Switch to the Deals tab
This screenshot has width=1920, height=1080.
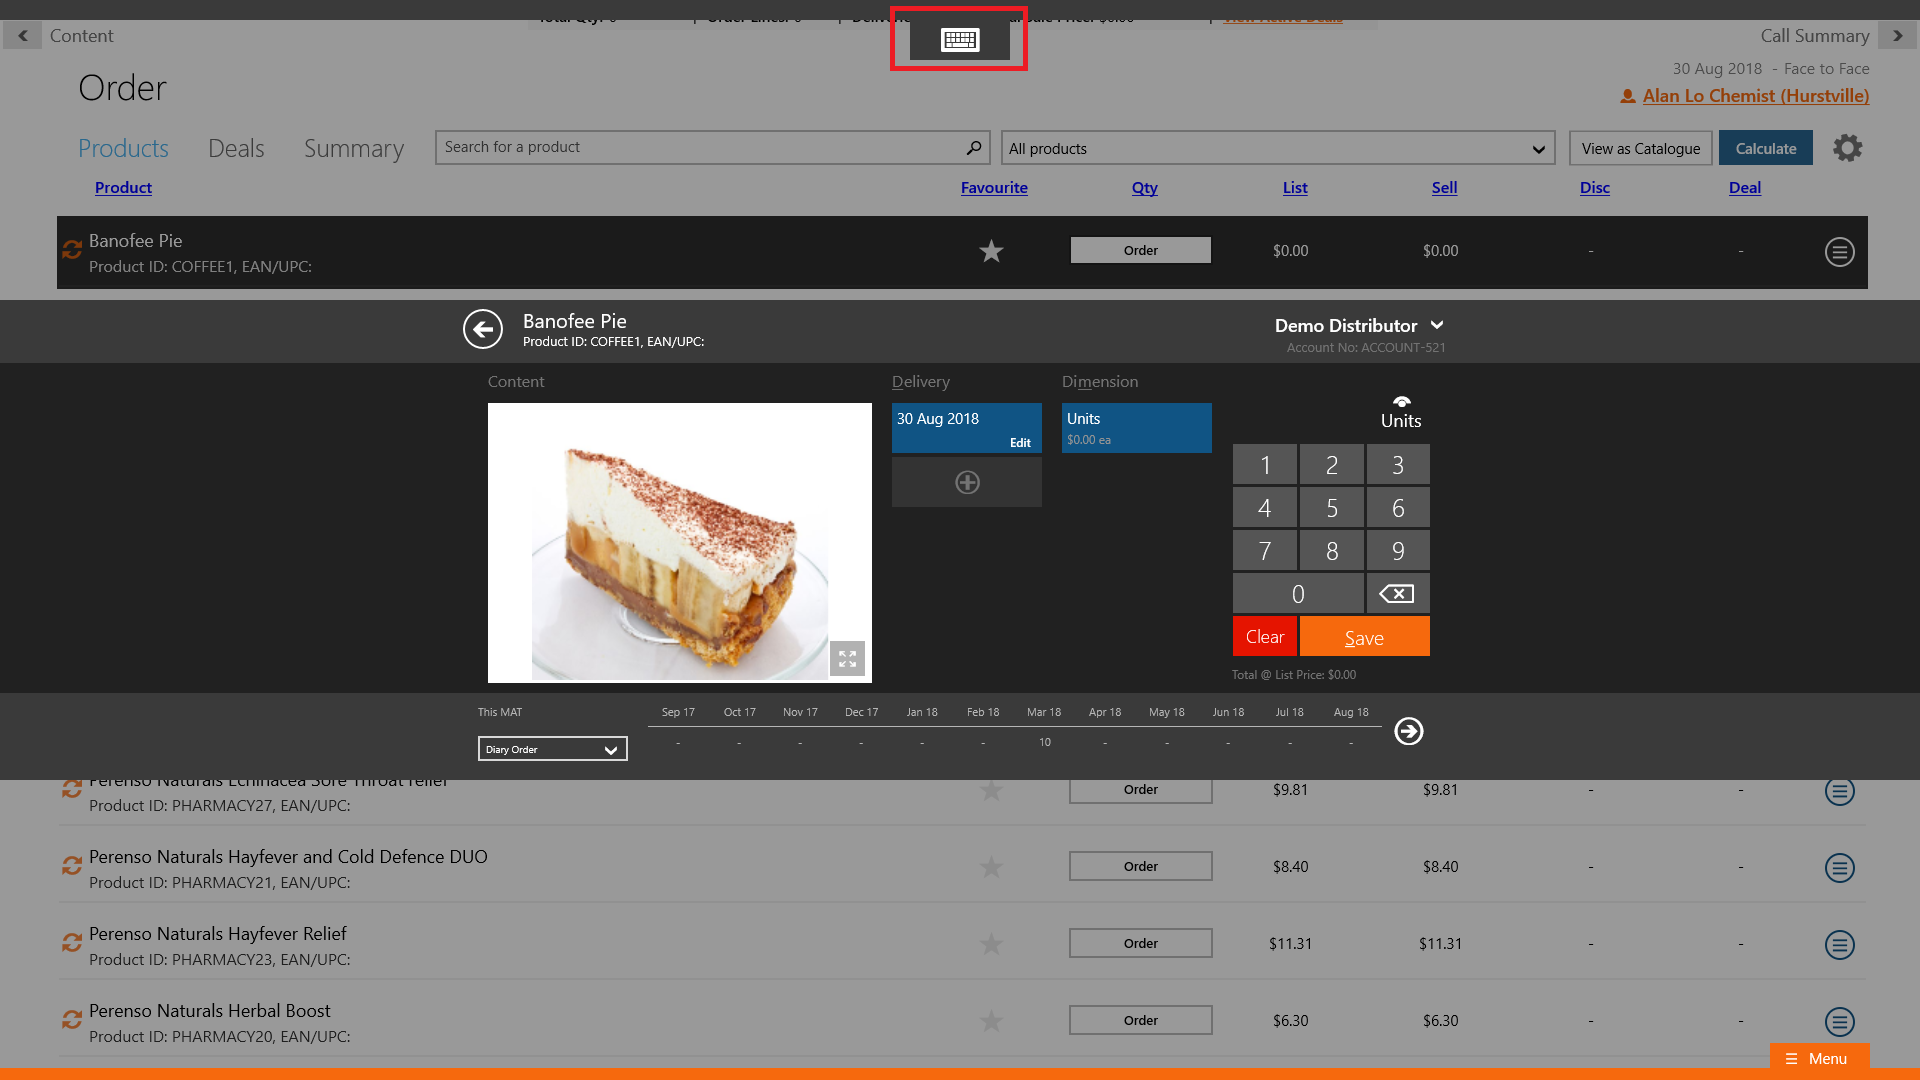click(x=236, y=148)
